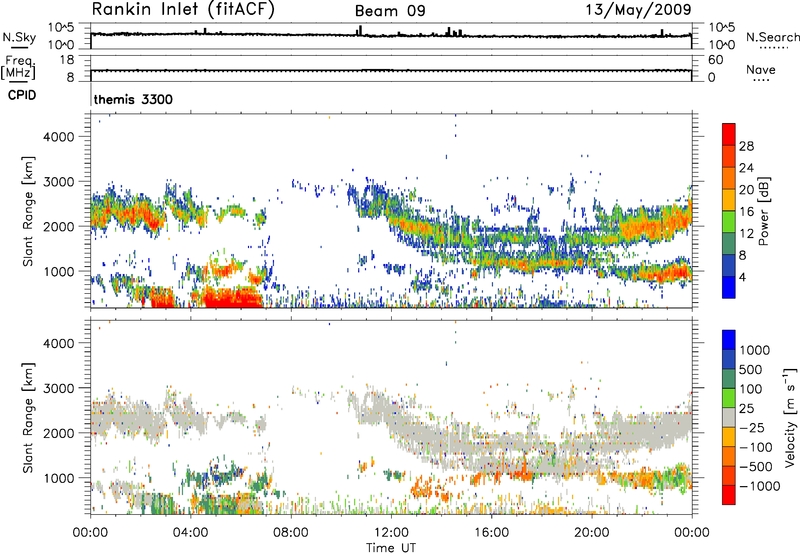800x554 pixels.
Task: Click the "-25" Velocity color bar value
Action: [x=752, y=427]
